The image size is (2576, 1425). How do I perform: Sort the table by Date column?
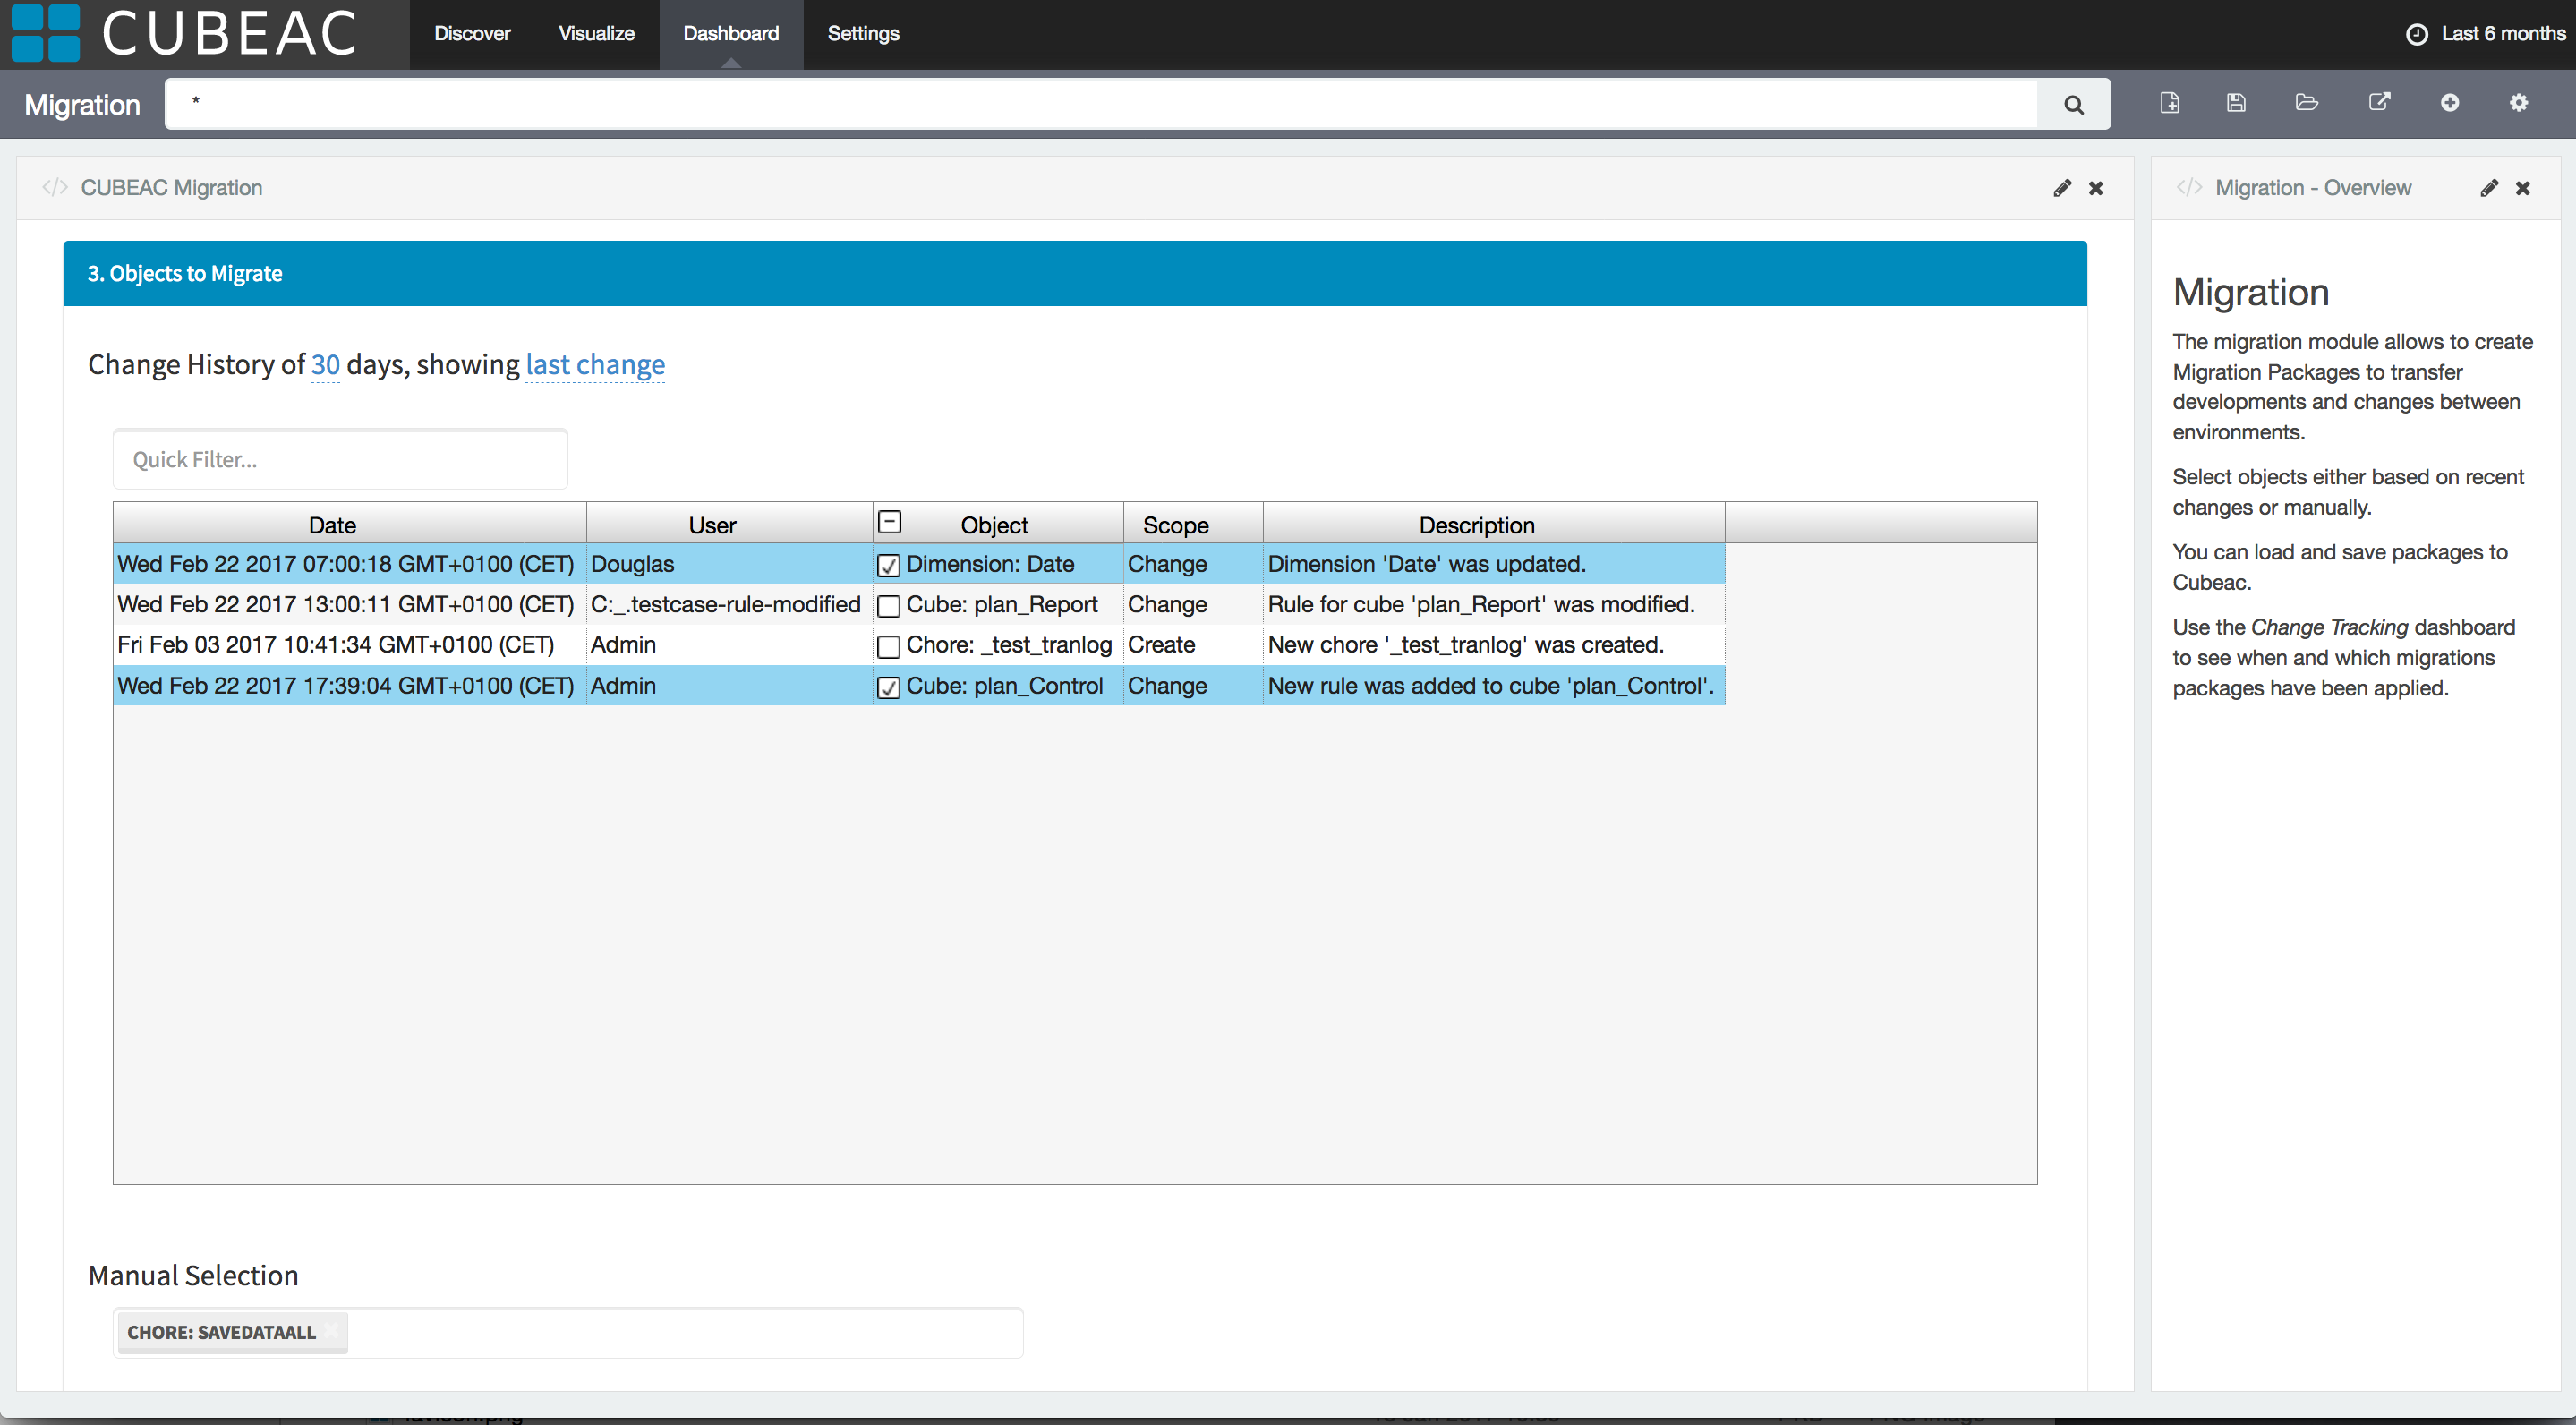332,525
